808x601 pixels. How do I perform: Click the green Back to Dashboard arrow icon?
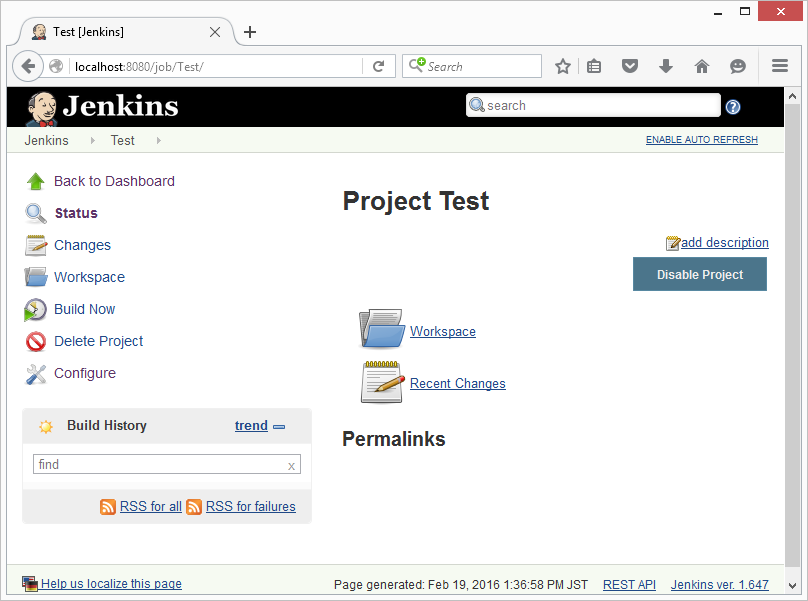point(36,181)
